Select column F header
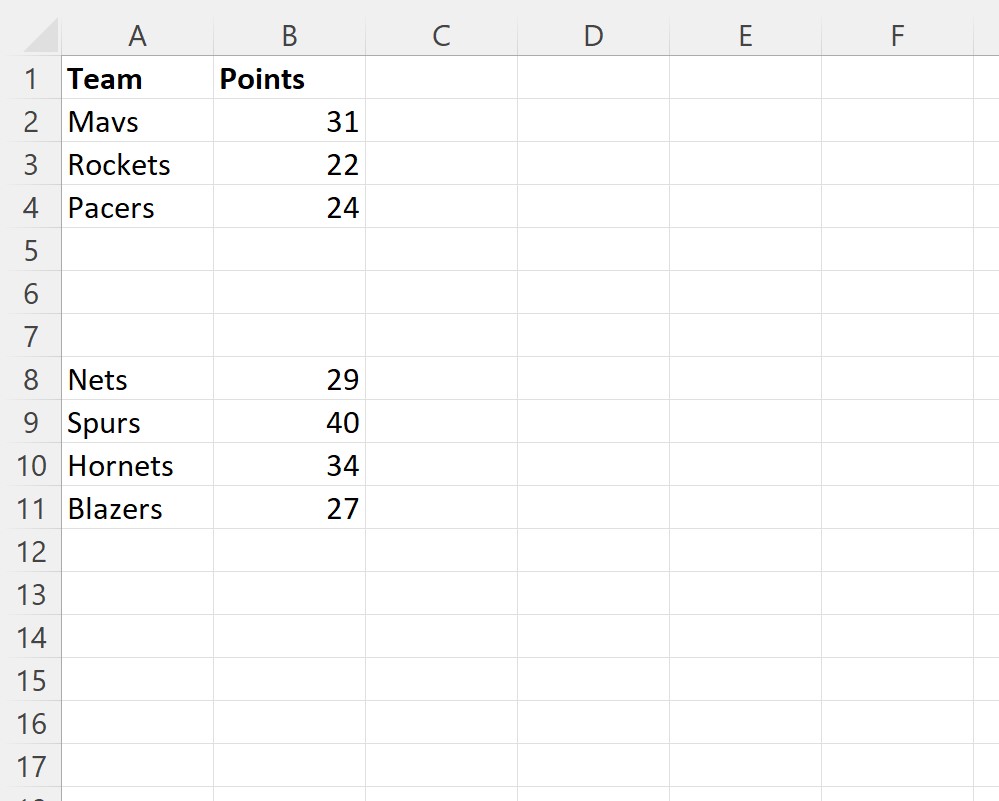999x801 pixels. click(x=897, y=36)
